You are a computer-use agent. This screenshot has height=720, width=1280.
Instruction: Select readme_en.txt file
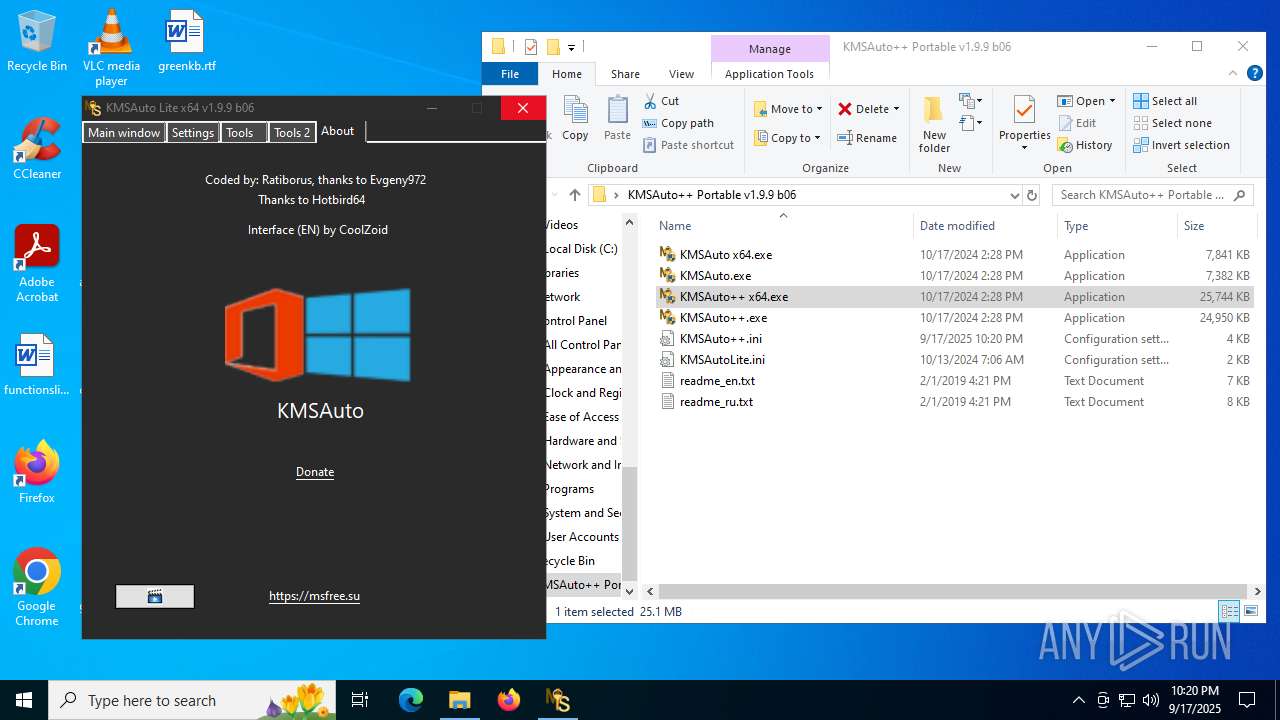coord(717,381)
